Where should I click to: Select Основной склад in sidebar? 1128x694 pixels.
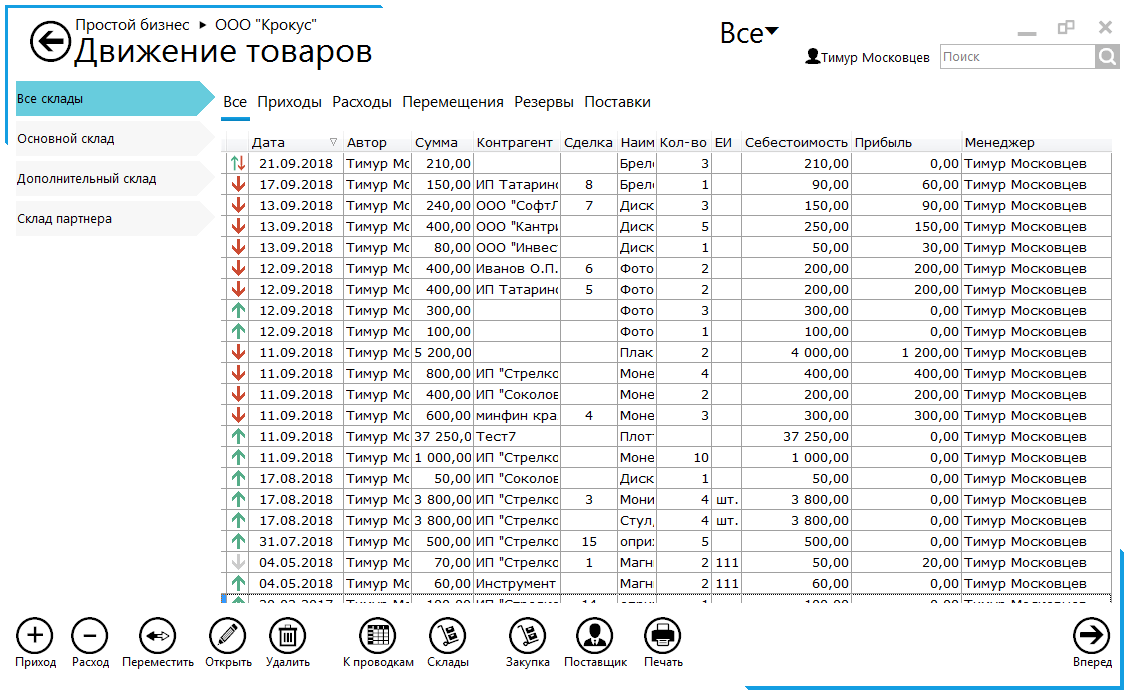(66, 139)
